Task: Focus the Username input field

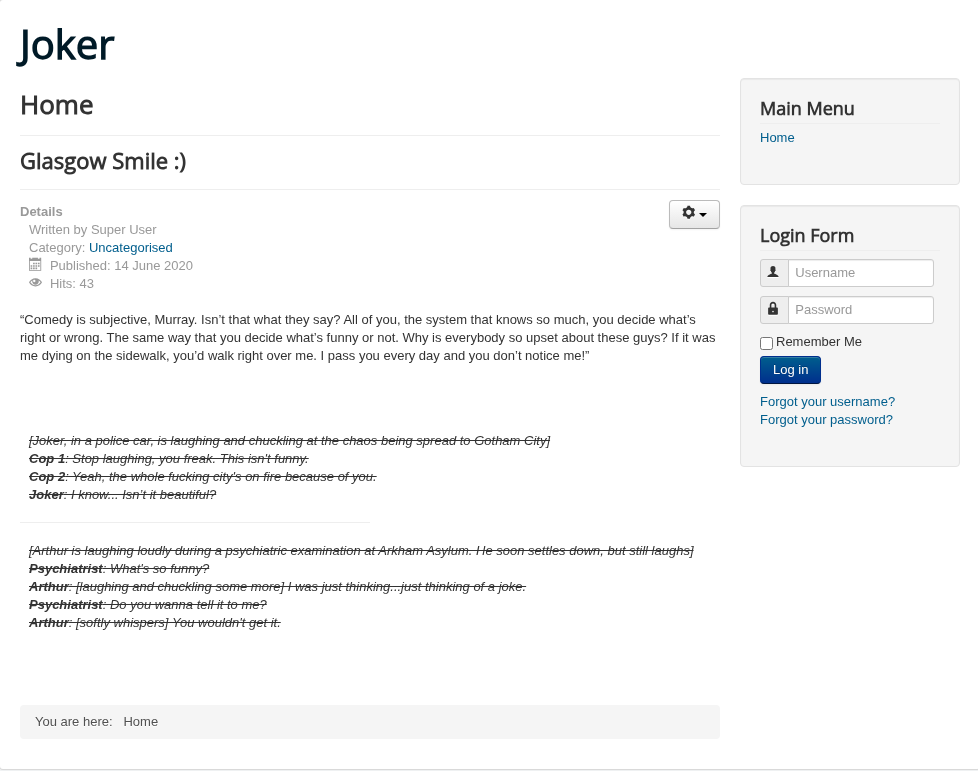Action: [861, 273]
